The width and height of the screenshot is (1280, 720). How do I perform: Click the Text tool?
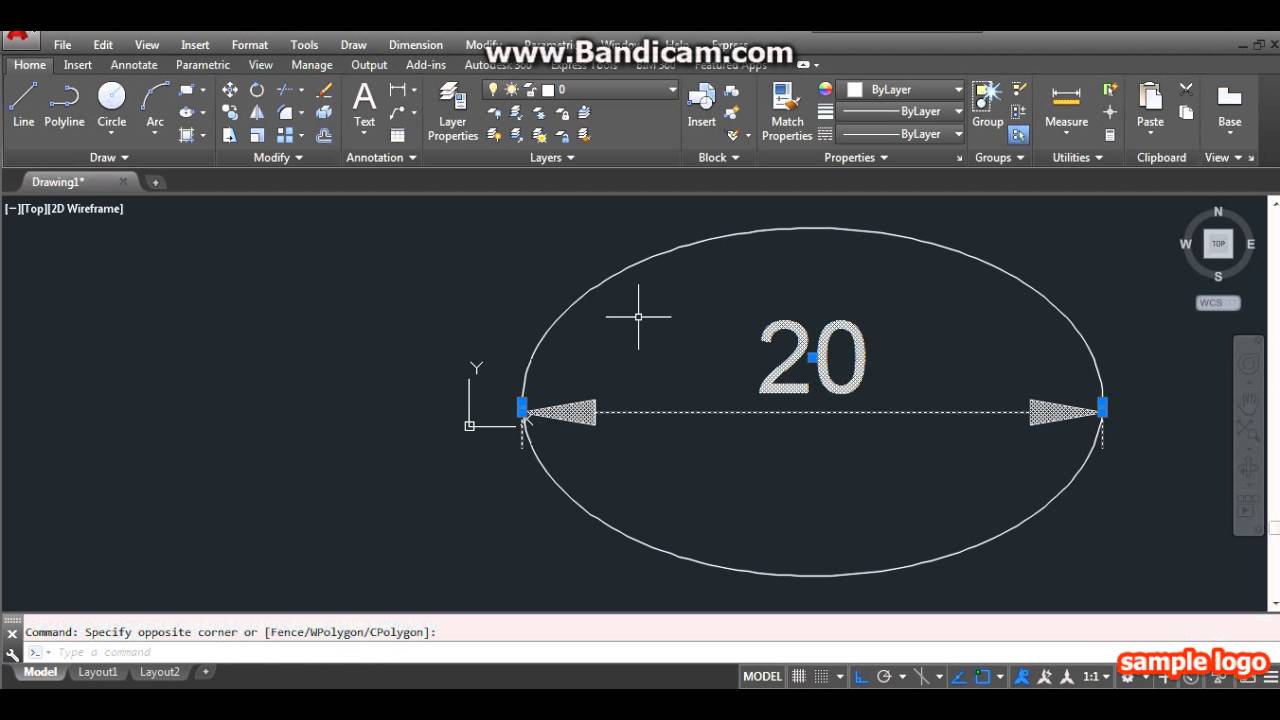(x=364, y=105)
